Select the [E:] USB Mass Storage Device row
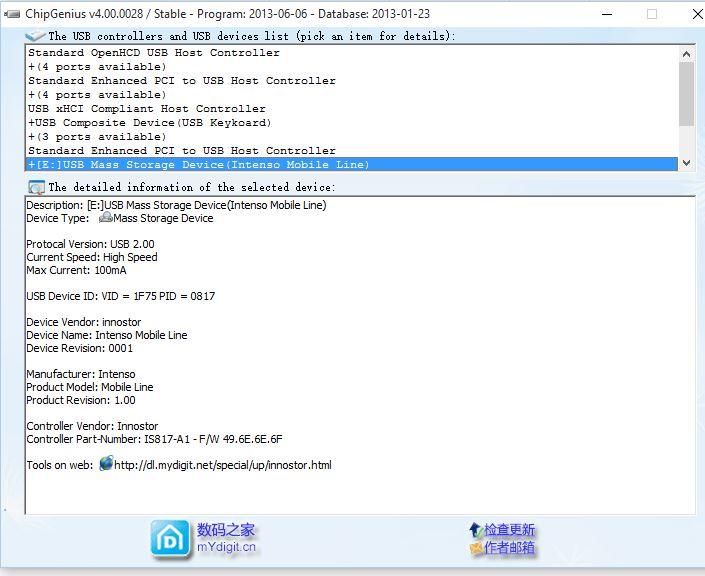The width and height of the screenshot is (705, 576). coord(352,164)
